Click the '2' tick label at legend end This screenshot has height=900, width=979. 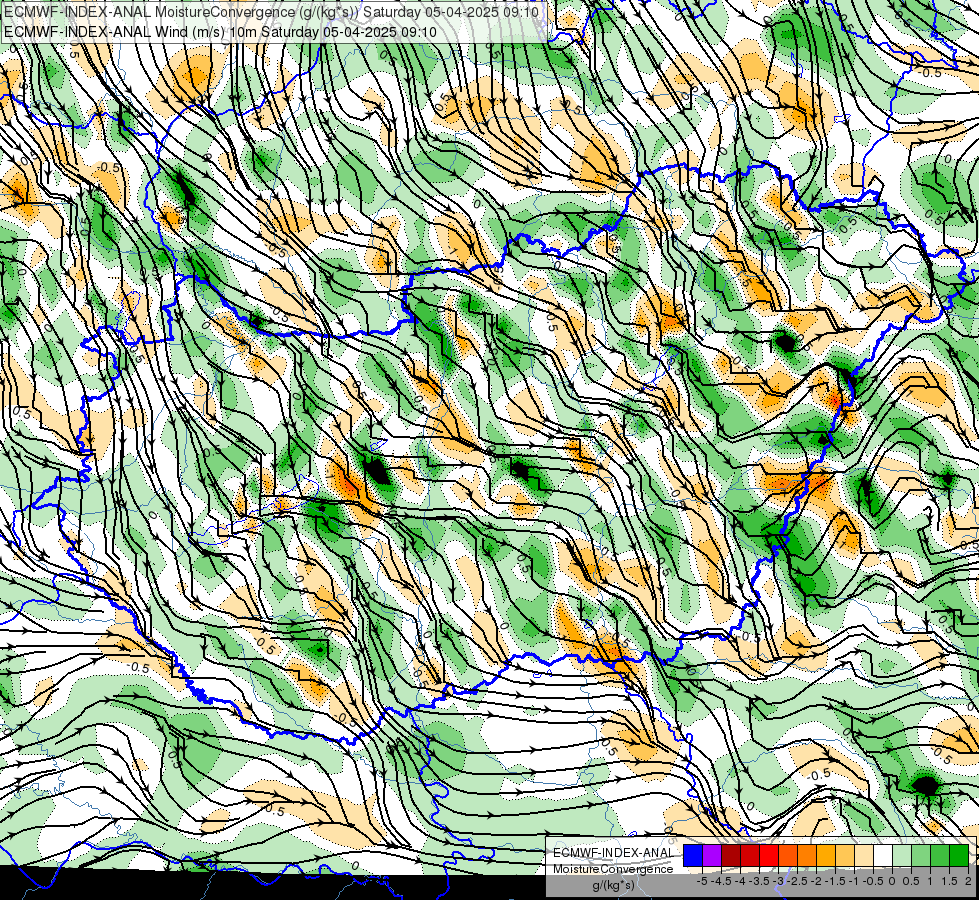[x=968, y=881]
